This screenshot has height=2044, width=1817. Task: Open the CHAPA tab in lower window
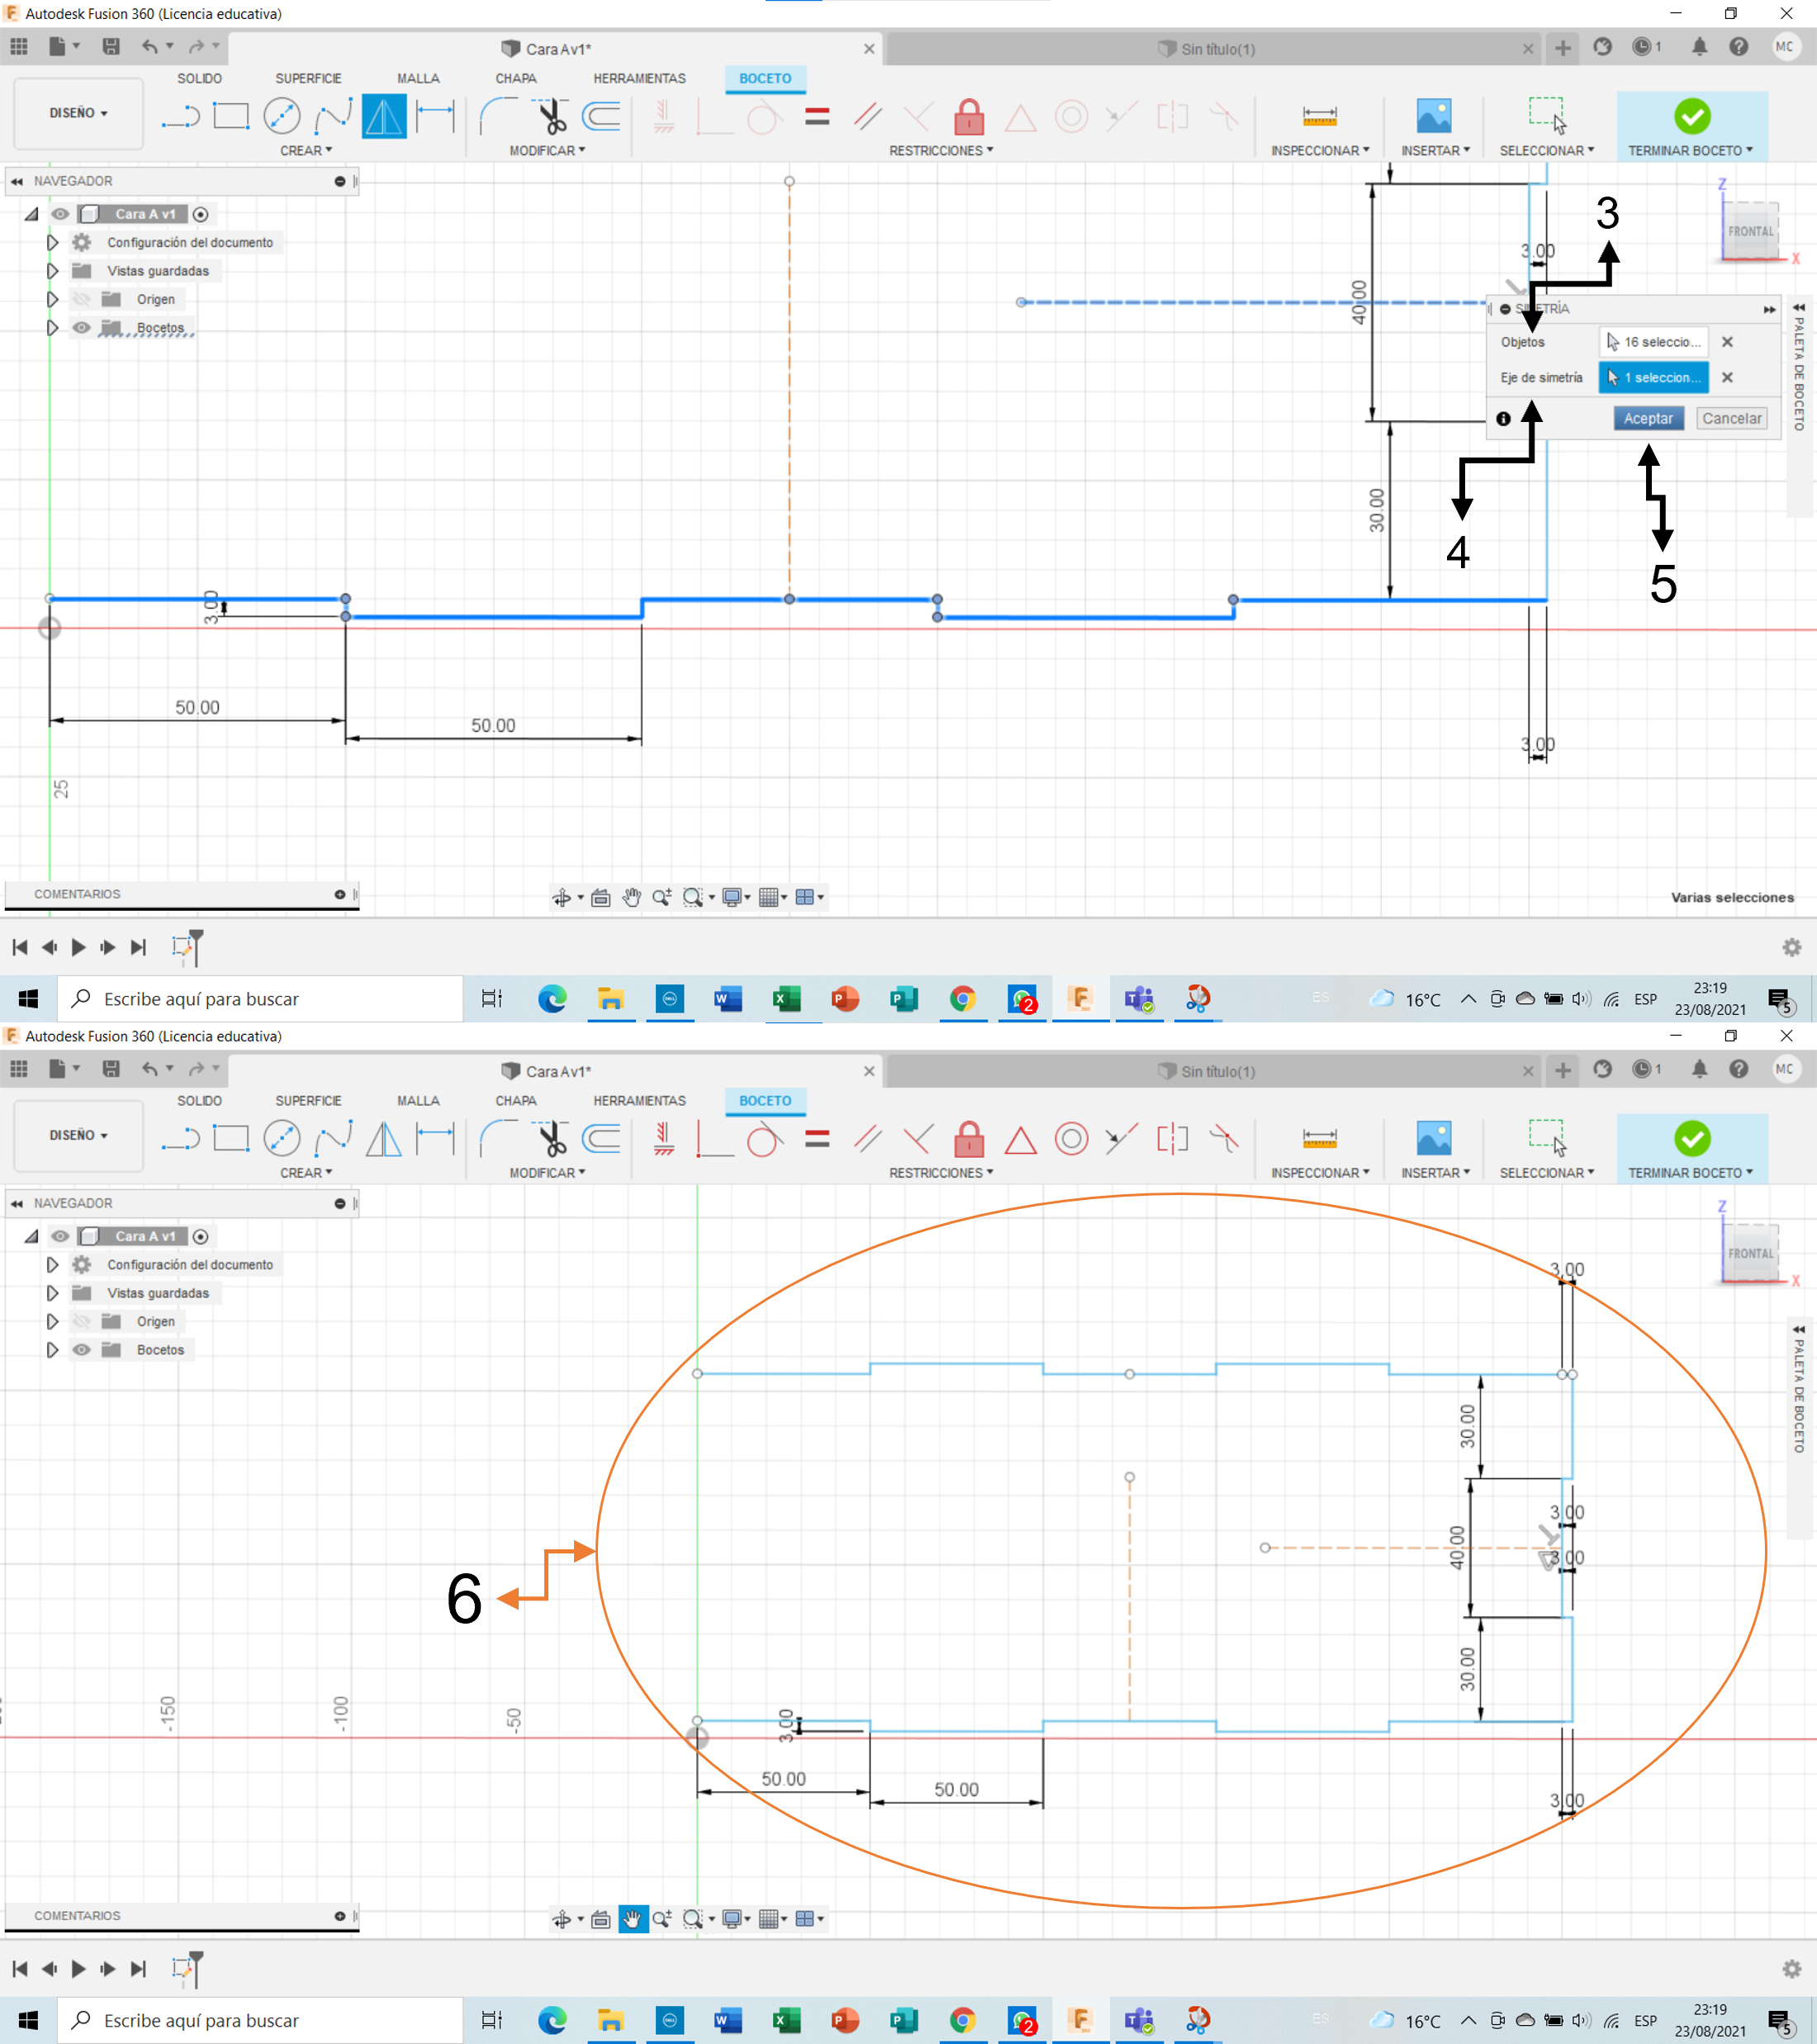pyautogui.click(x=515, y=1101)
